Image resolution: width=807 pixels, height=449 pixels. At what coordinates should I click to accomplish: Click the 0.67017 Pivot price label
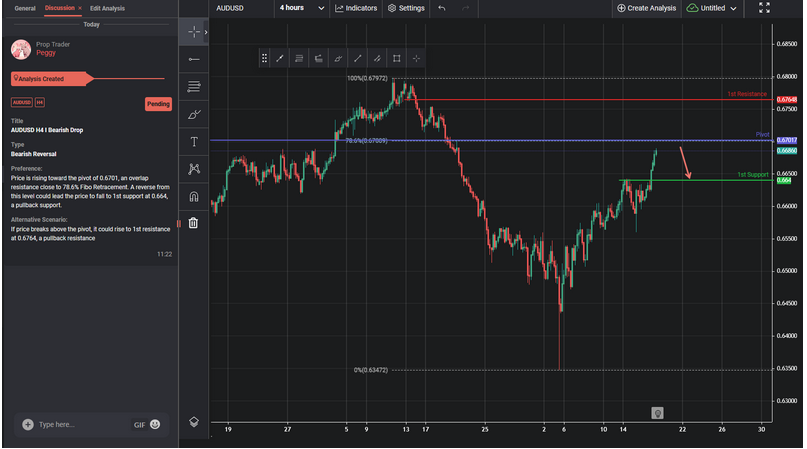[x=786, y=140]
